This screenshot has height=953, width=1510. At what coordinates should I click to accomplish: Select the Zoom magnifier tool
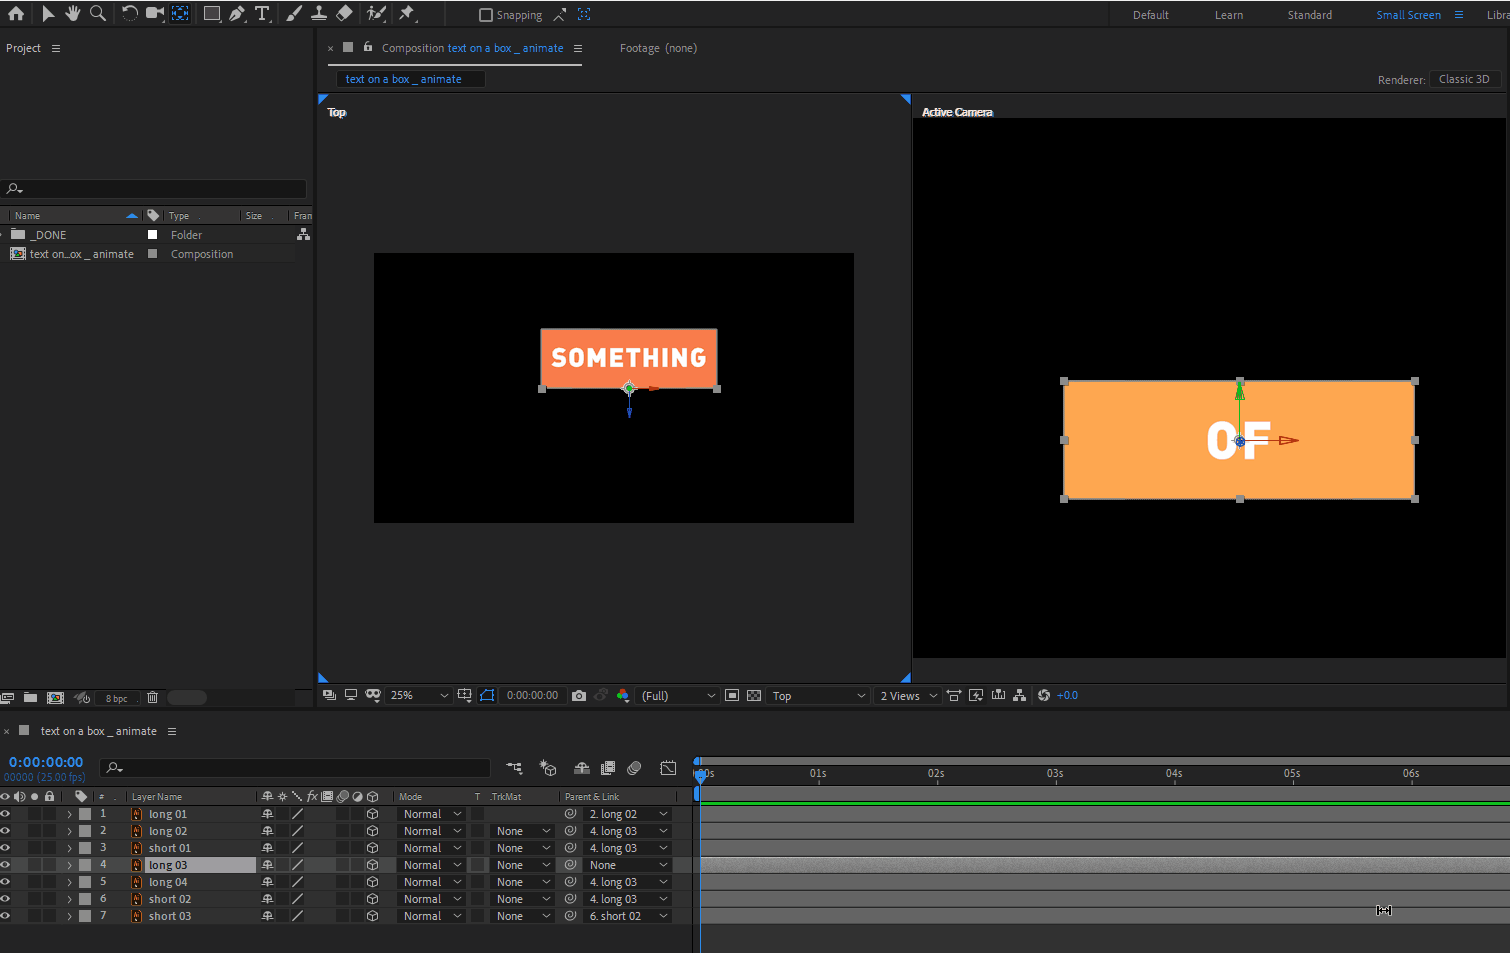click(x=98, y=14)
